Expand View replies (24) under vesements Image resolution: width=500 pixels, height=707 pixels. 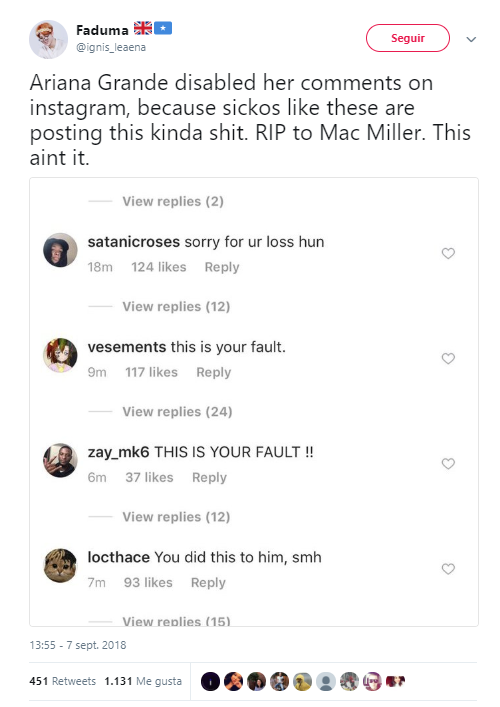tap(177, 412)
